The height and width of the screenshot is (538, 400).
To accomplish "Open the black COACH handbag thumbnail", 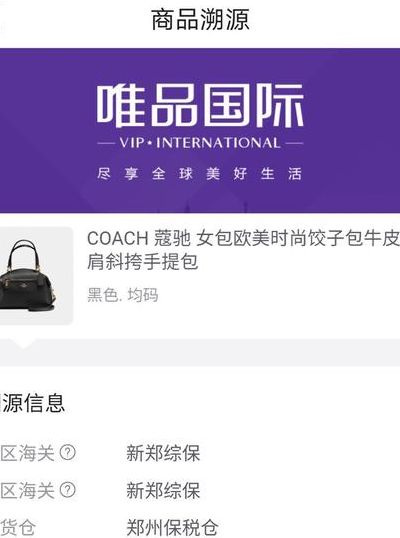I will (34, 276).
